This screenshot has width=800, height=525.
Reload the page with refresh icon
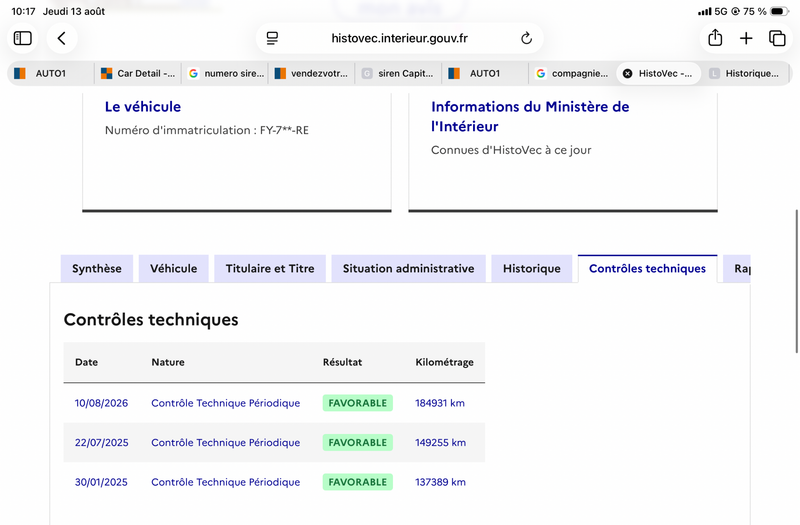[527, 38]
